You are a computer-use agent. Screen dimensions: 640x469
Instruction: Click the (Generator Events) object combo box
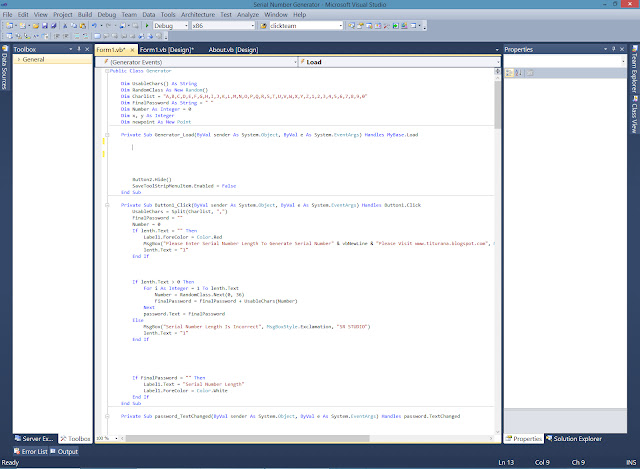pyautogui.click(x=197, y=62)
